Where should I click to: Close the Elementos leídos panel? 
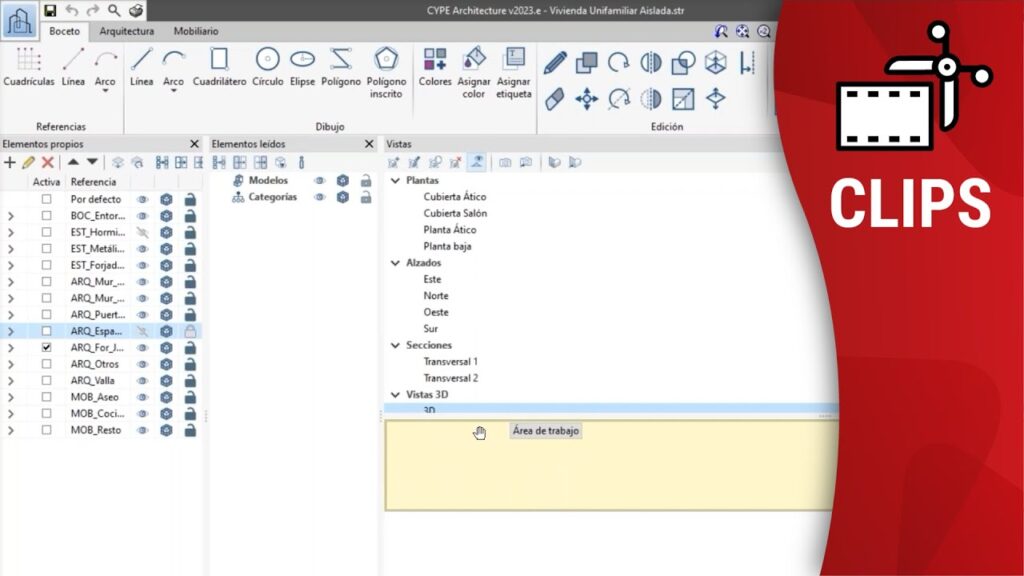(369, 144)
